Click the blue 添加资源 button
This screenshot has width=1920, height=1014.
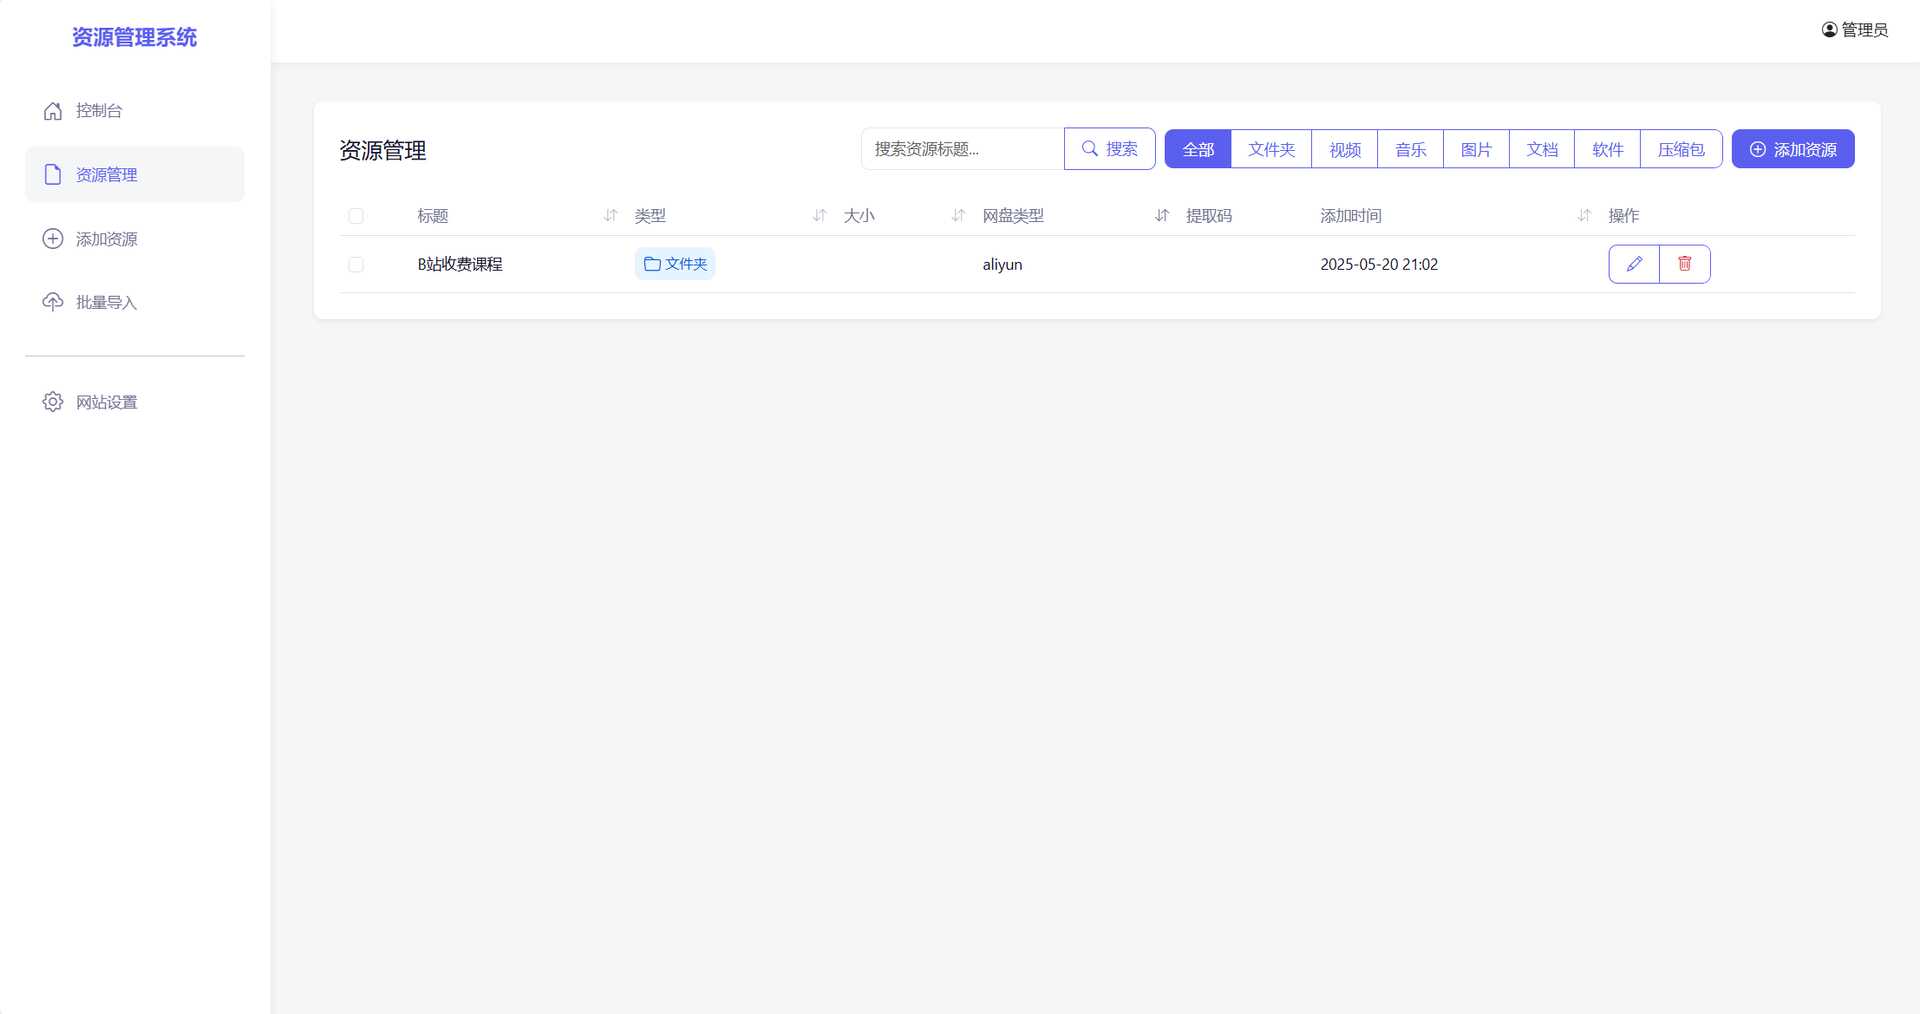pyautogui.click(x=1792, y=149)
